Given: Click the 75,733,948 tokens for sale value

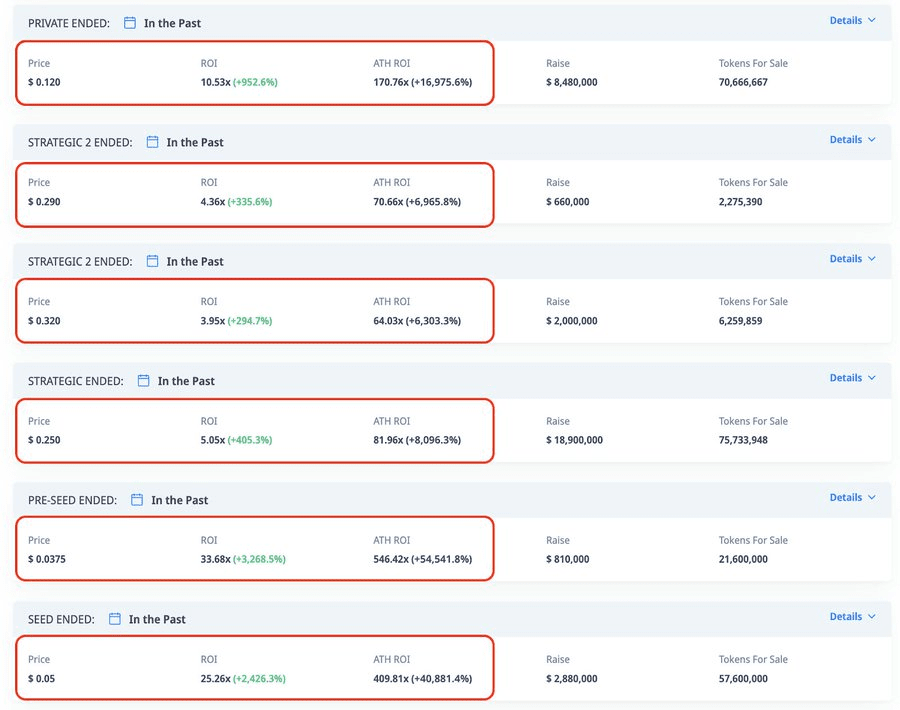Looking at the screenshot, I should coord(743,440).
